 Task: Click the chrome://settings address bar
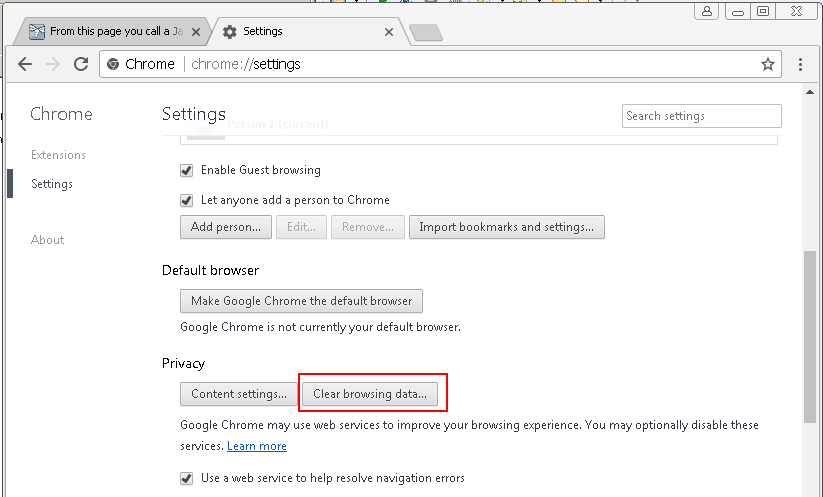(x=440, y=64)
